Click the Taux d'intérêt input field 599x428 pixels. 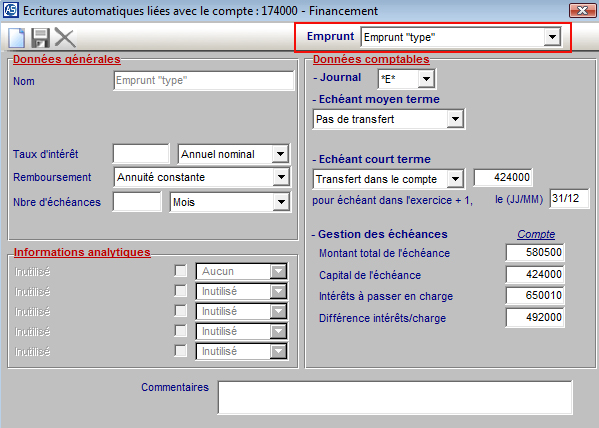pos(141,154)
